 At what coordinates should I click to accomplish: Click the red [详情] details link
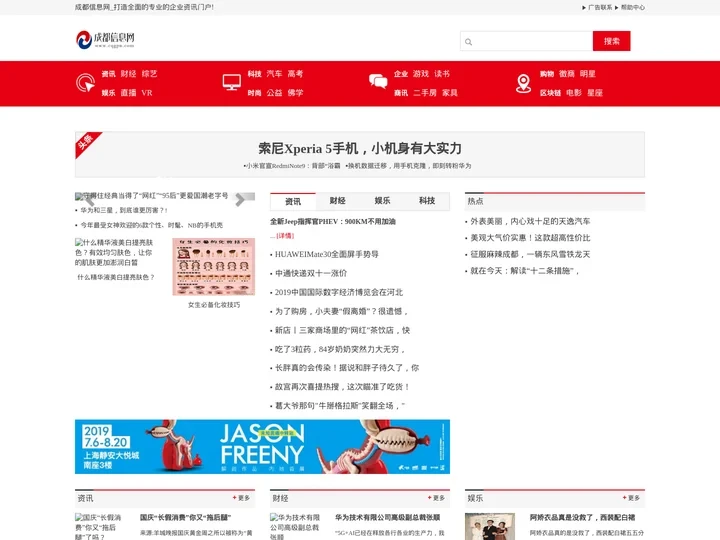[x=285, y=236]
